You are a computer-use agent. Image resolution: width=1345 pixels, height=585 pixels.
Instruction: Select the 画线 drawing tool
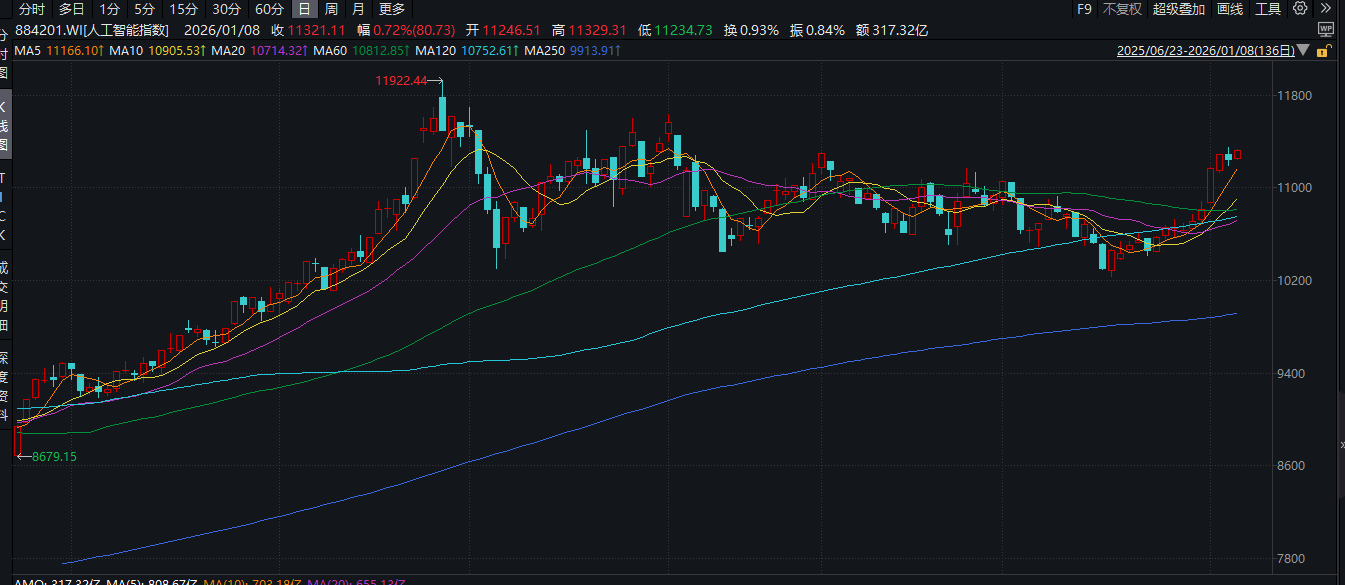pyautogui.click(x=1231, y=9)
